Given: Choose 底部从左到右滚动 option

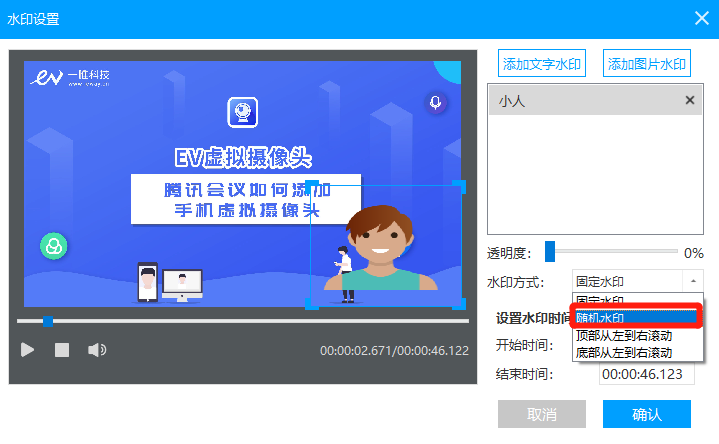Looking at the screenshot, I should (637, 352).
